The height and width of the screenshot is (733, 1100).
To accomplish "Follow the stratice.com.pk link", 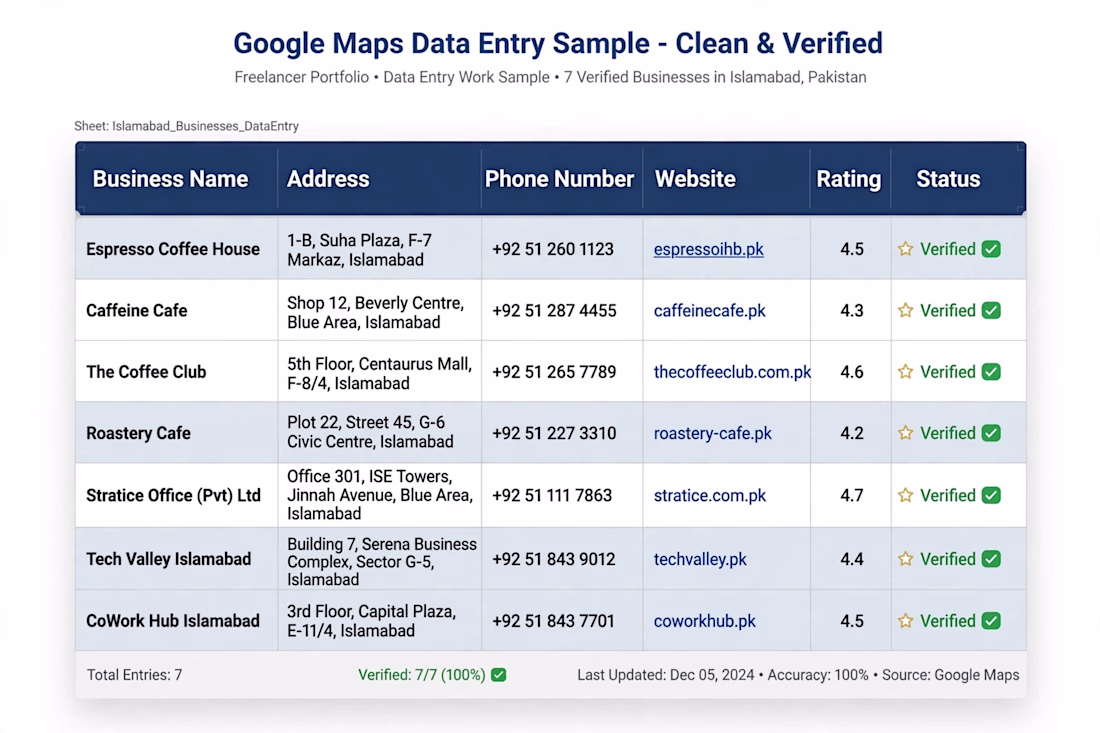I will coord(710,495).
